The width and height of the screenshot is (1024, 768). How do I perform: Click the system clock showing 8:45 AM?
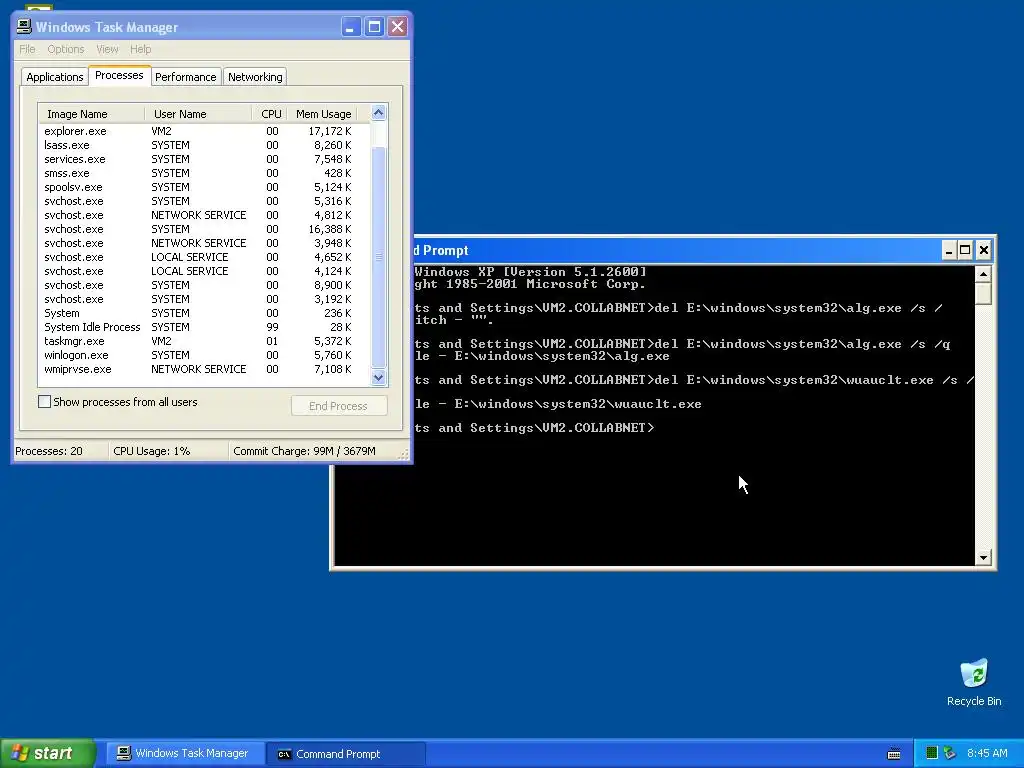[987, 753]
